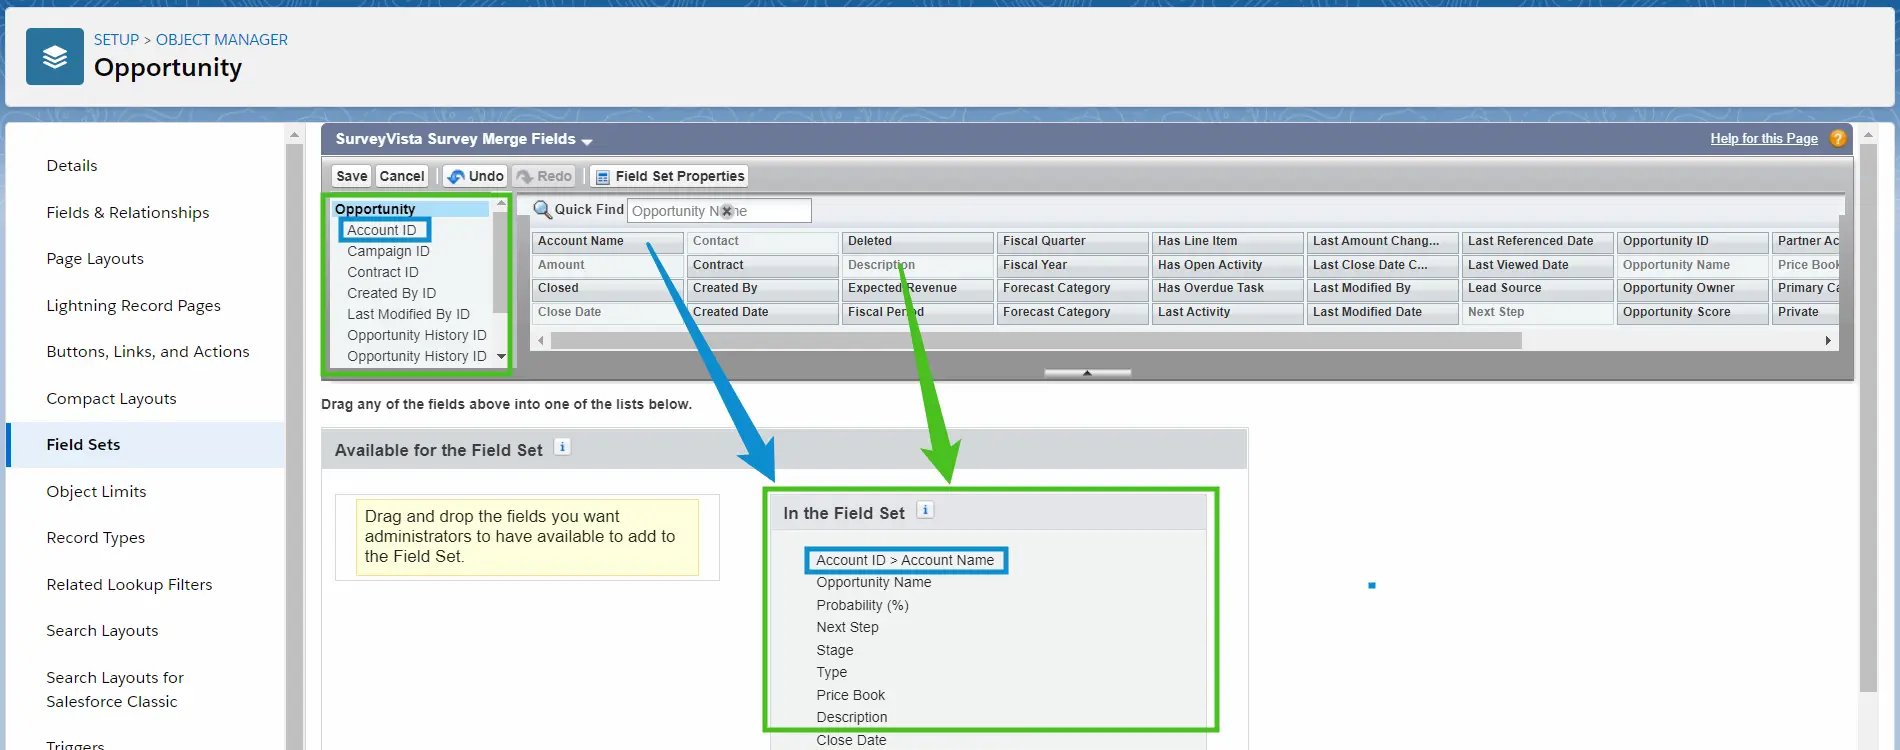The height and width of the screenshot is (750, 1900).
Task: Select Account ID > Account Name in the field set
Action: 905,560
